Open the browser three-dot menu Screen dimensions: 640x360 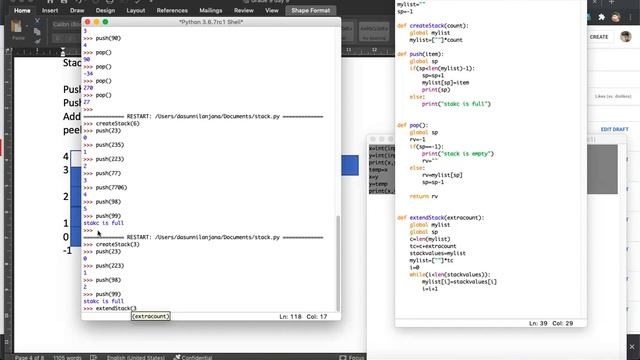(x=631, y=17)
